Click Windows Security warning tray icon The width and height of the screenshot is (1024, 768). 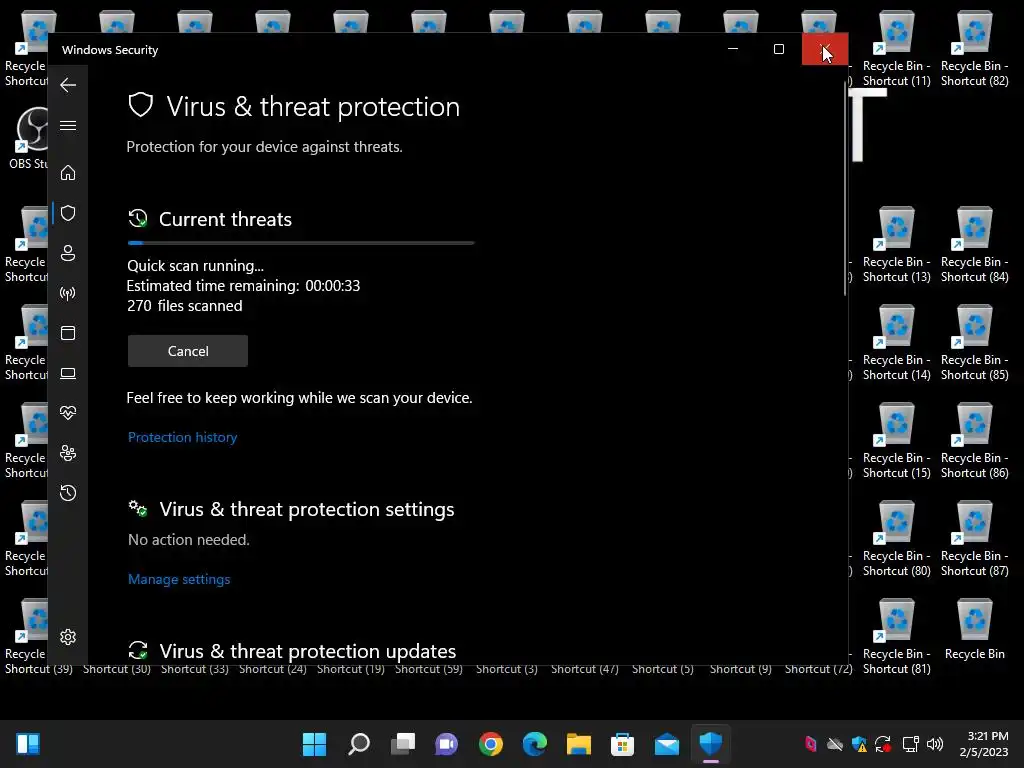coord(859,744)
